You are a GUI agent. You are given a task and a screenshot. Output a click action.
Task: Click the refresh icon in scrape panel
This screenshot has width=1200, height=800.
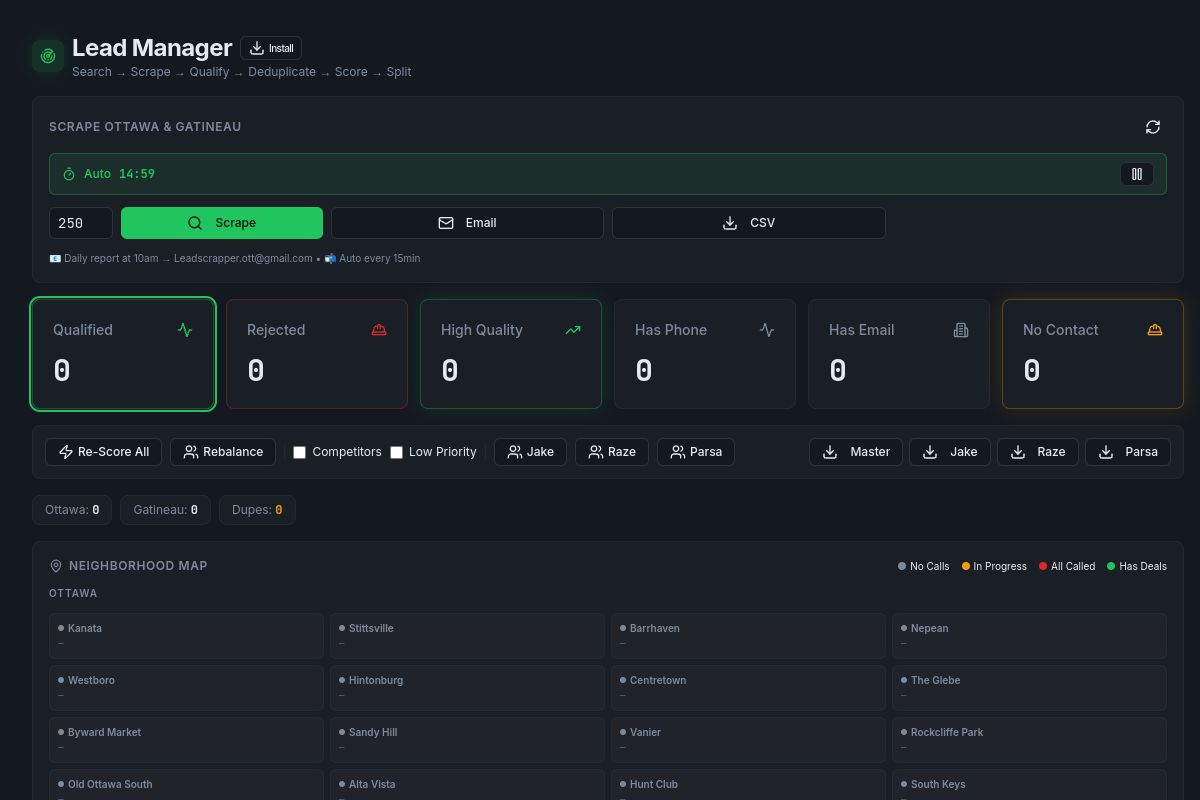point(1153,127)
